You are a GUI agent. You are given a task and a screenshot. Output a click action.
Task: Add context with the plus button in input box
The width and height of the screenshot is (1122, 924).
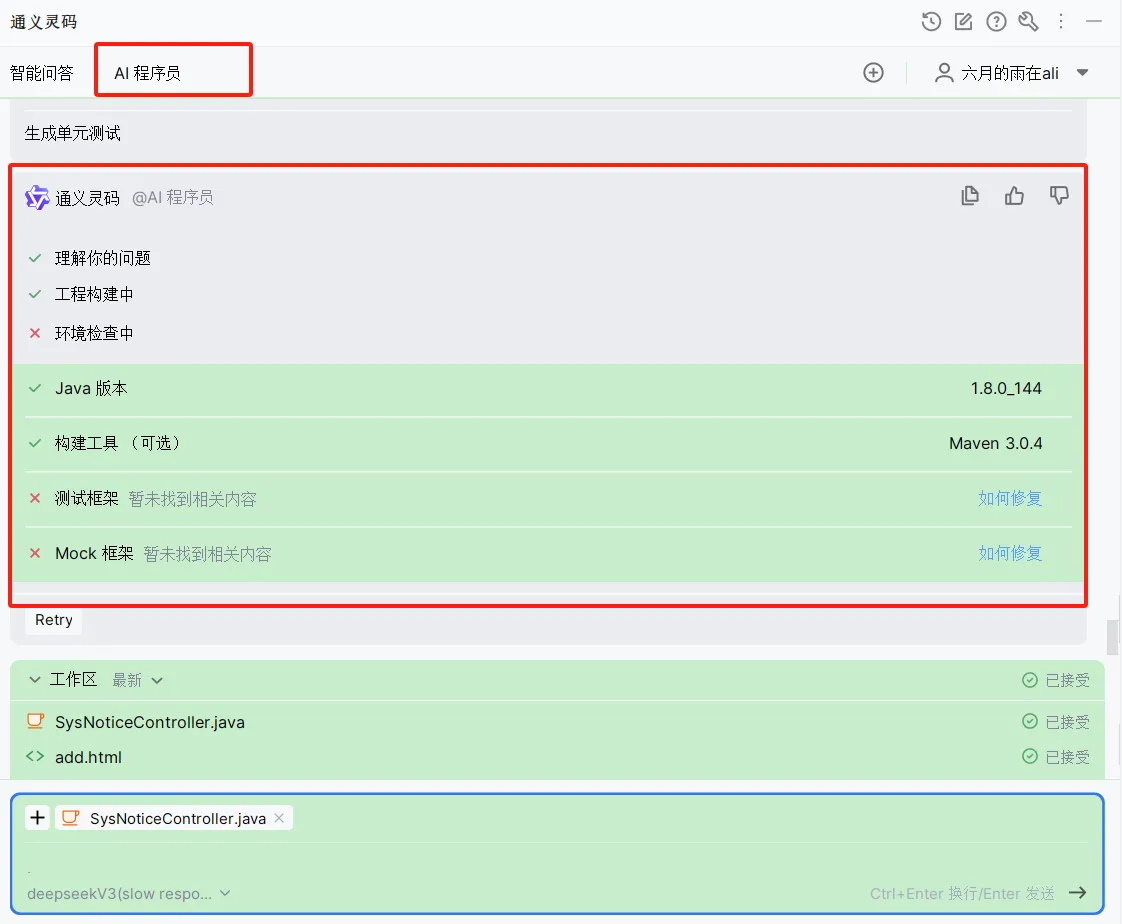click(x=37, y=817)
